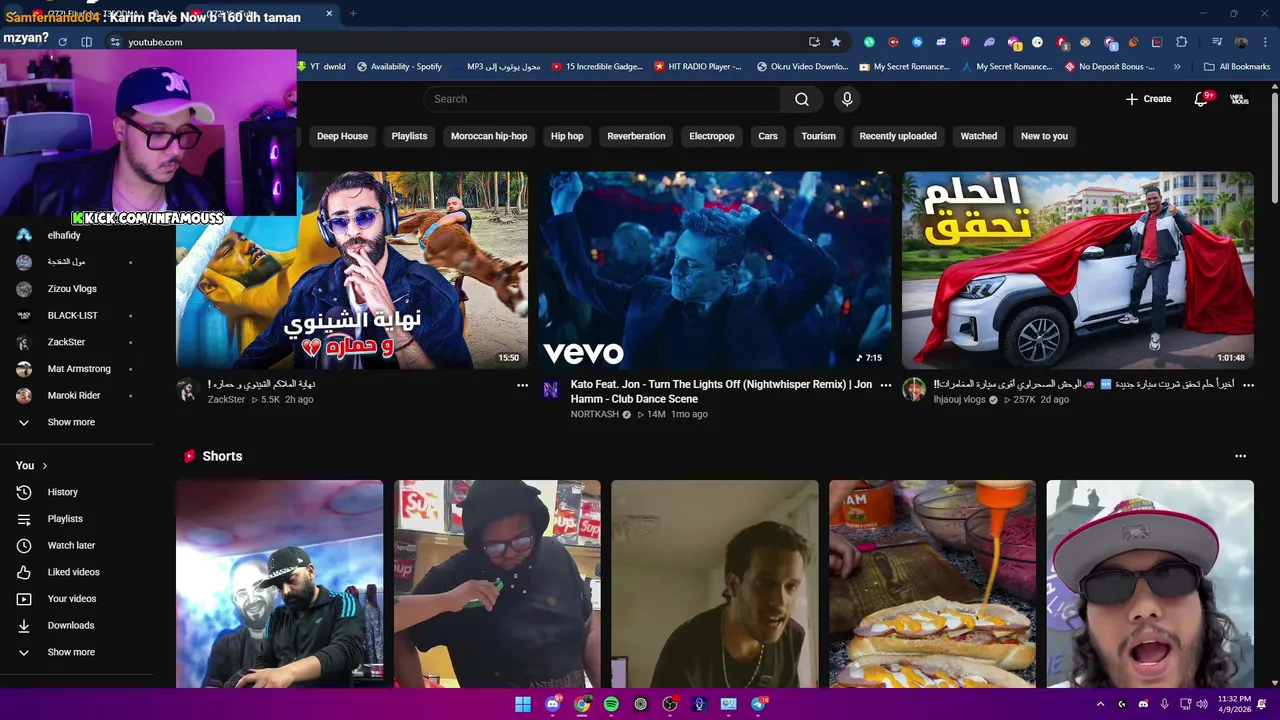Click the Create button
1280x720 pixels.
(1148, 99)
